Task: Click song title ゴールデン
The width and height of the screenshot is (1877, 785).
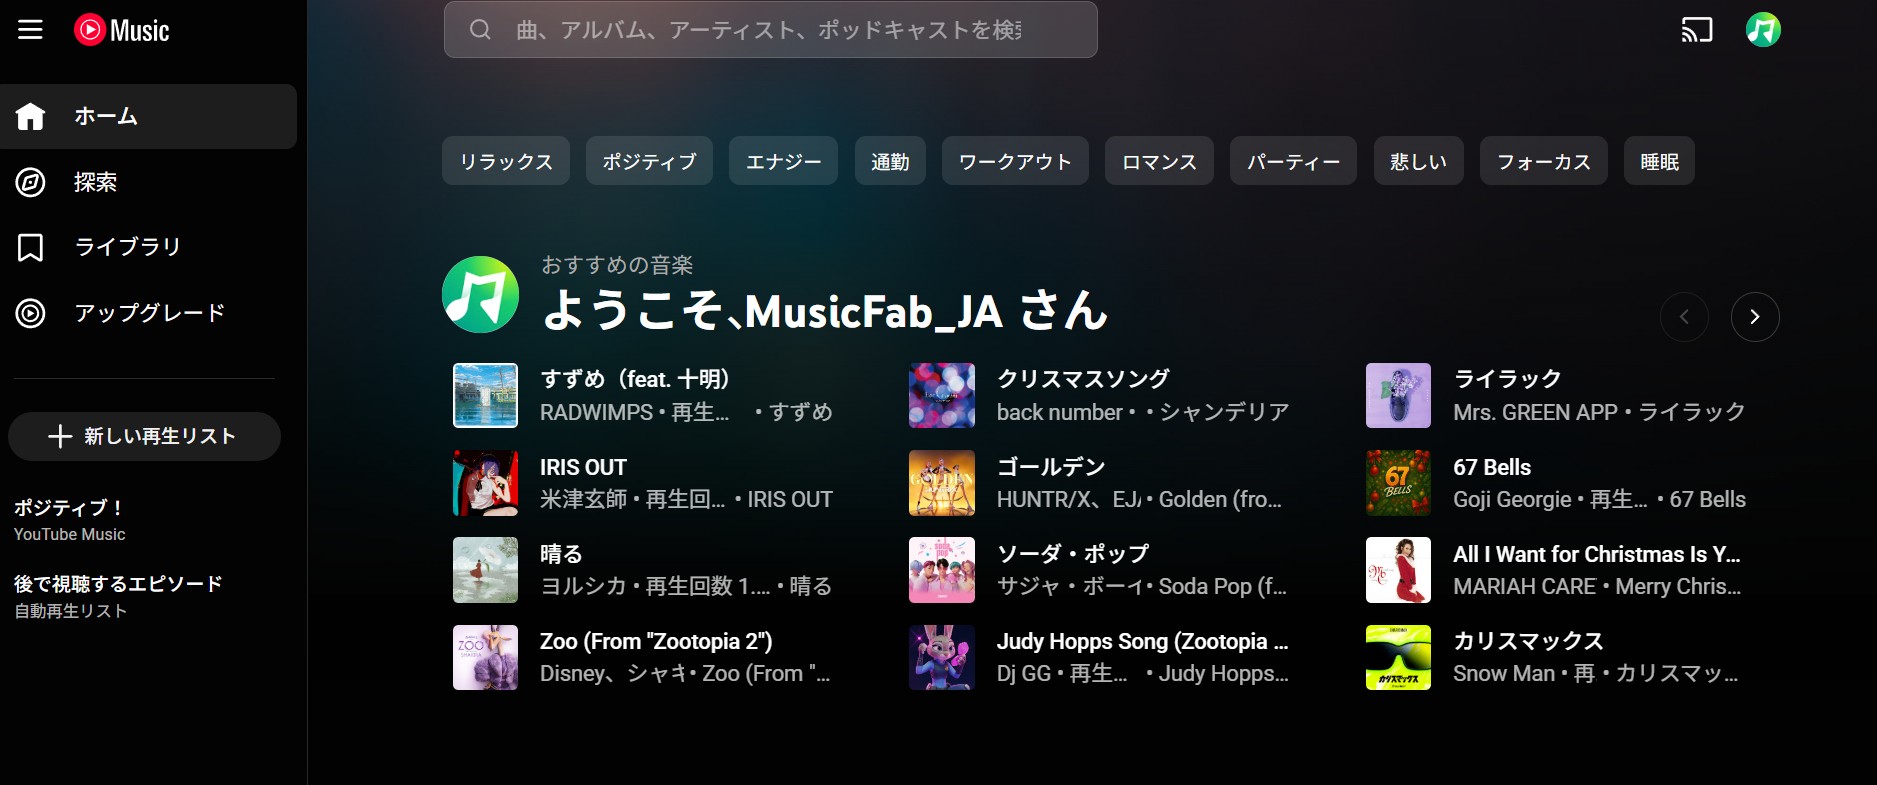Action: coord(1051,467)
